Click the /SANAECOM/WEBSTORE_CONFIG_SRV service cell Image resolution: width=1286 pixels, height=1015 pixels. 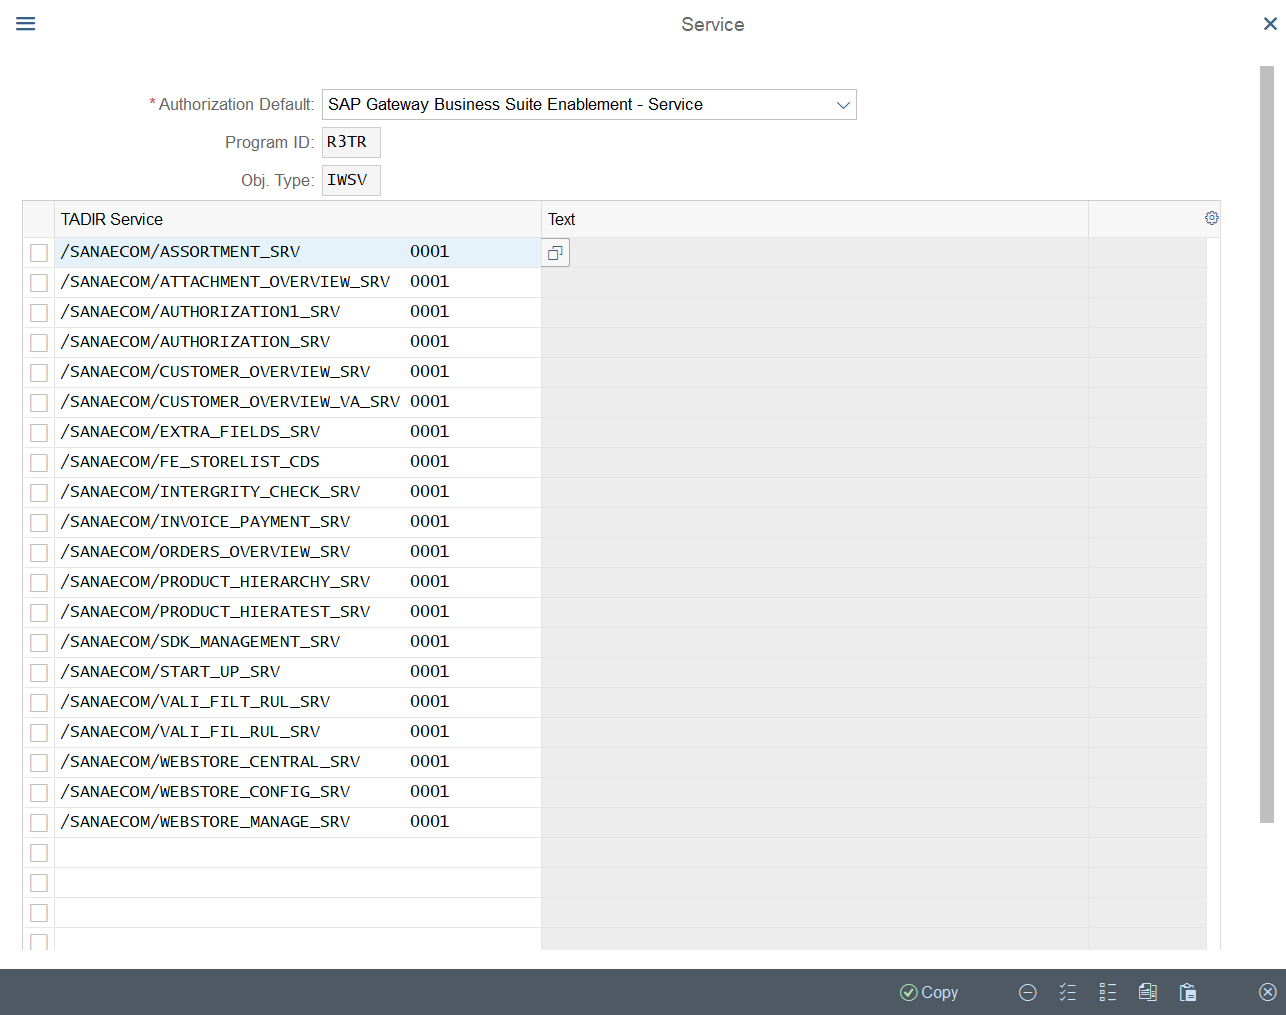[298, 792]
